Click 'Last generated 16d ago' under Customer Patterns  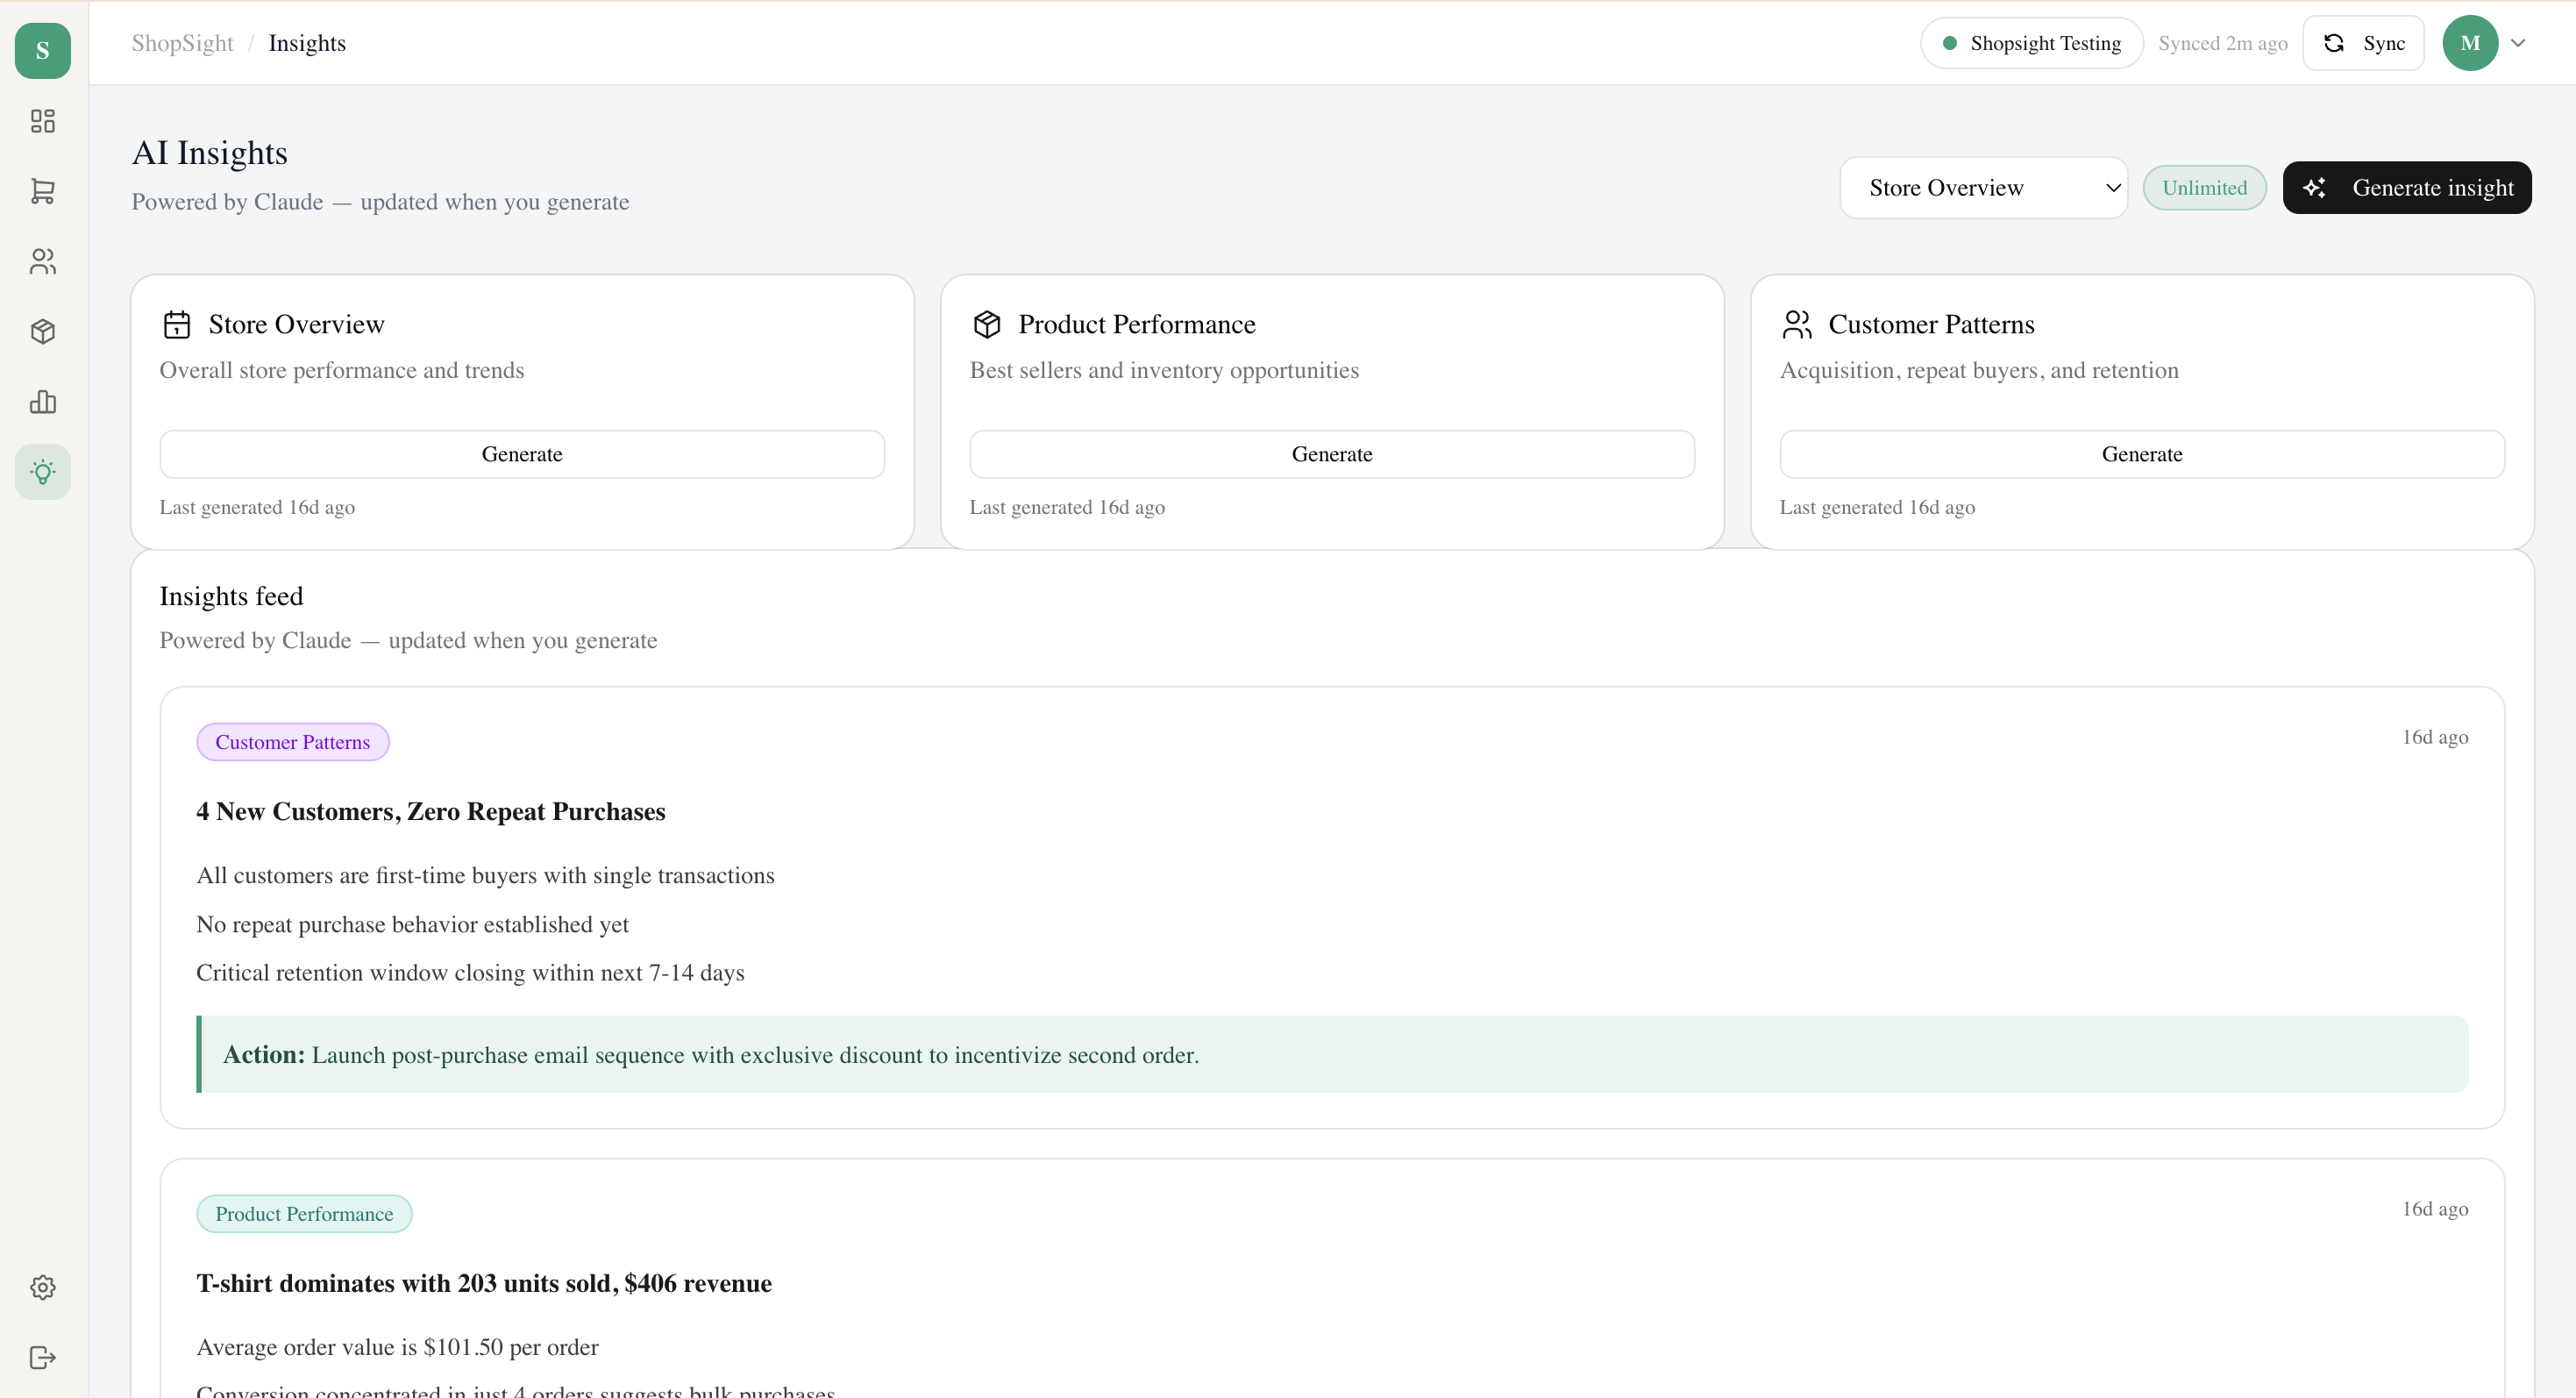[1877, 507]
